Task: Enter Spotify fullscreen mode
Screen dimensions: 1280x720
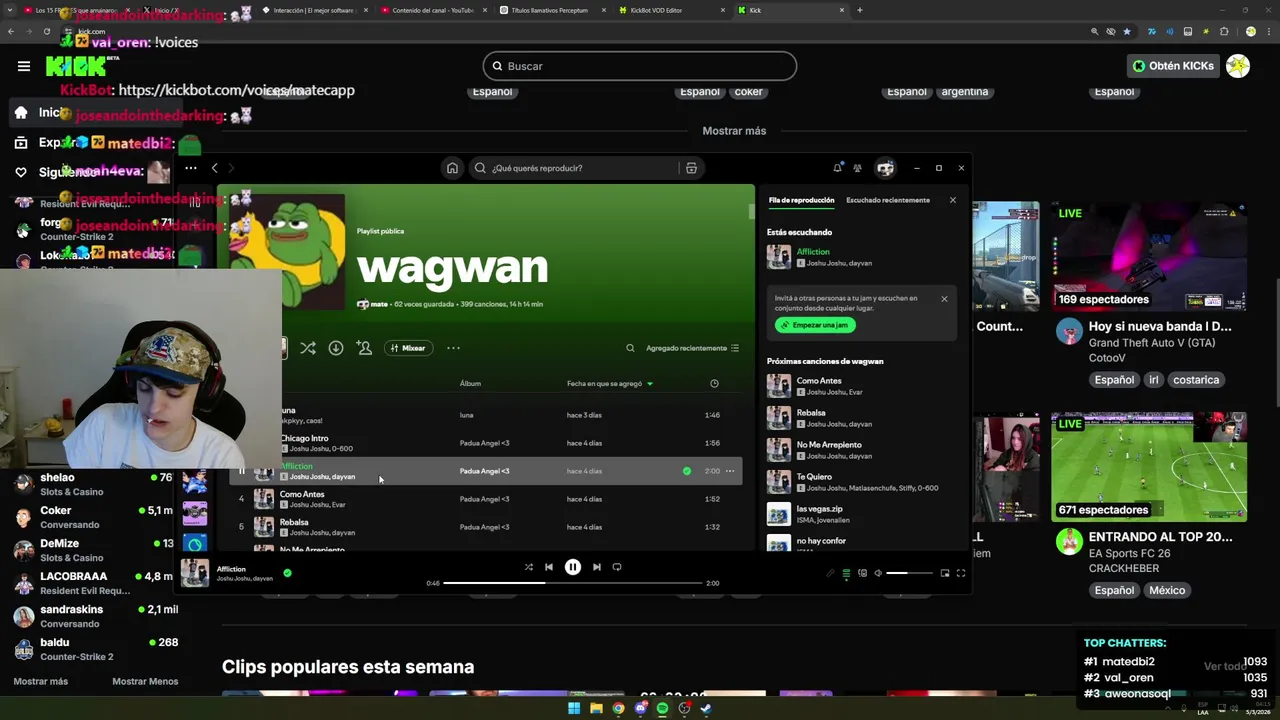Action: pos(961,573)
